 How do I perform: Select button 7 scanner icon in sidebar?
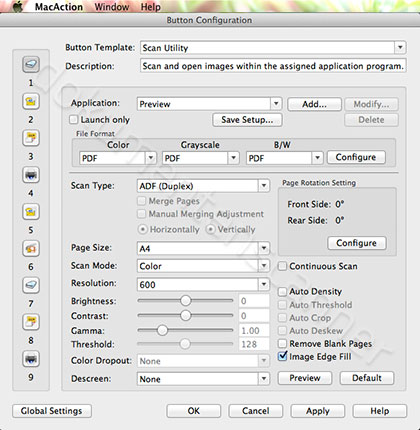31,285
